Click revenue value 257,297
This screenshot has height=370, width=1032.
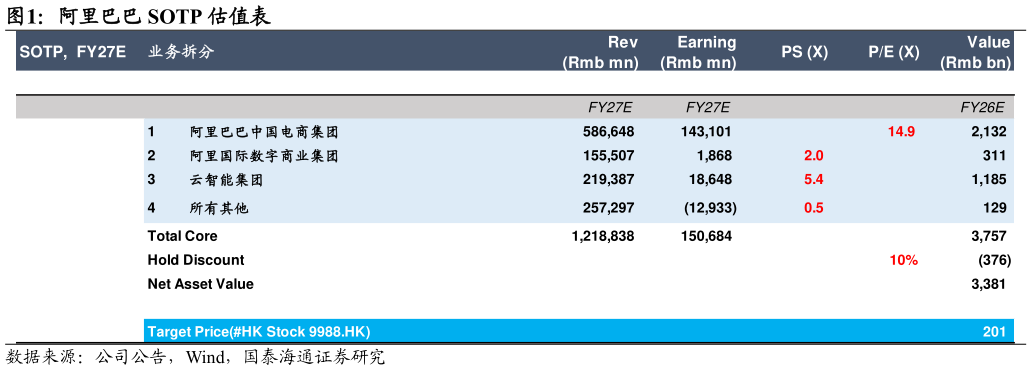[608, 208]
